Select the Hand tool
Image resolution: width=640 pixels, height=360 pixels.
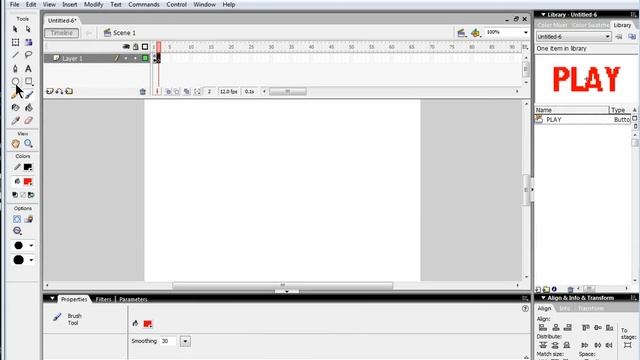[16, 144]
